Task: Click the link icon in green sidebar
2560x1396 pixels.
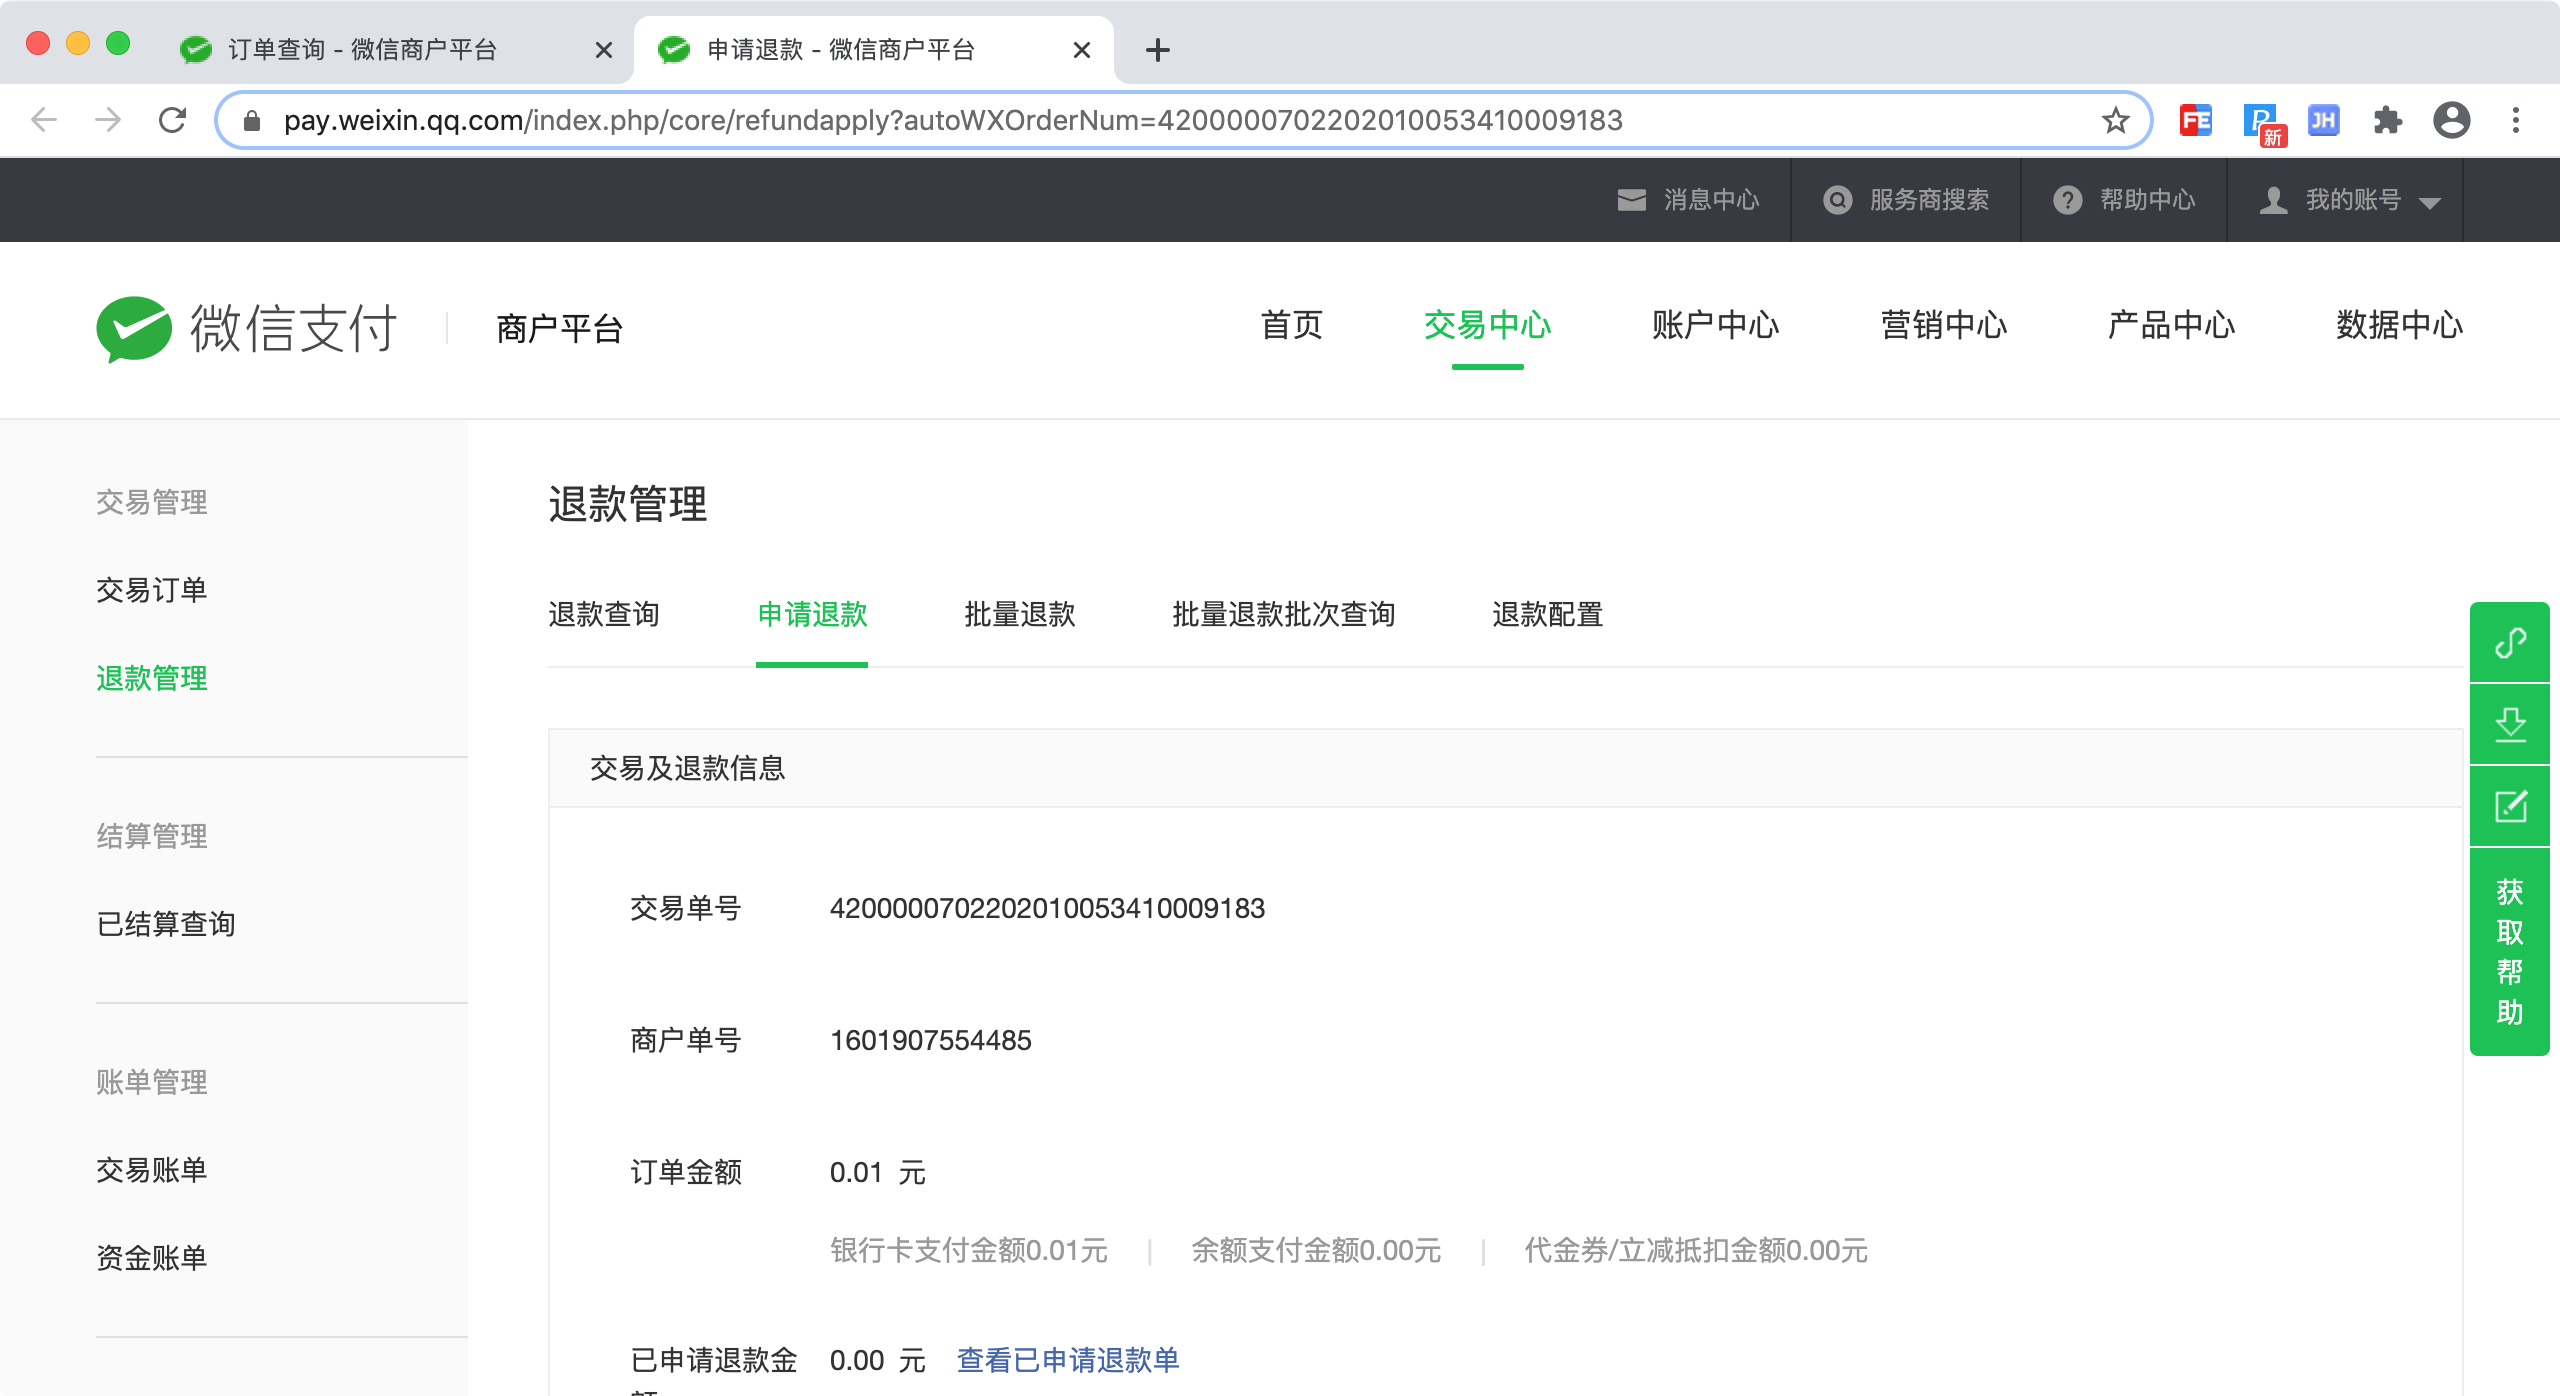Action: coord(2509,642)
